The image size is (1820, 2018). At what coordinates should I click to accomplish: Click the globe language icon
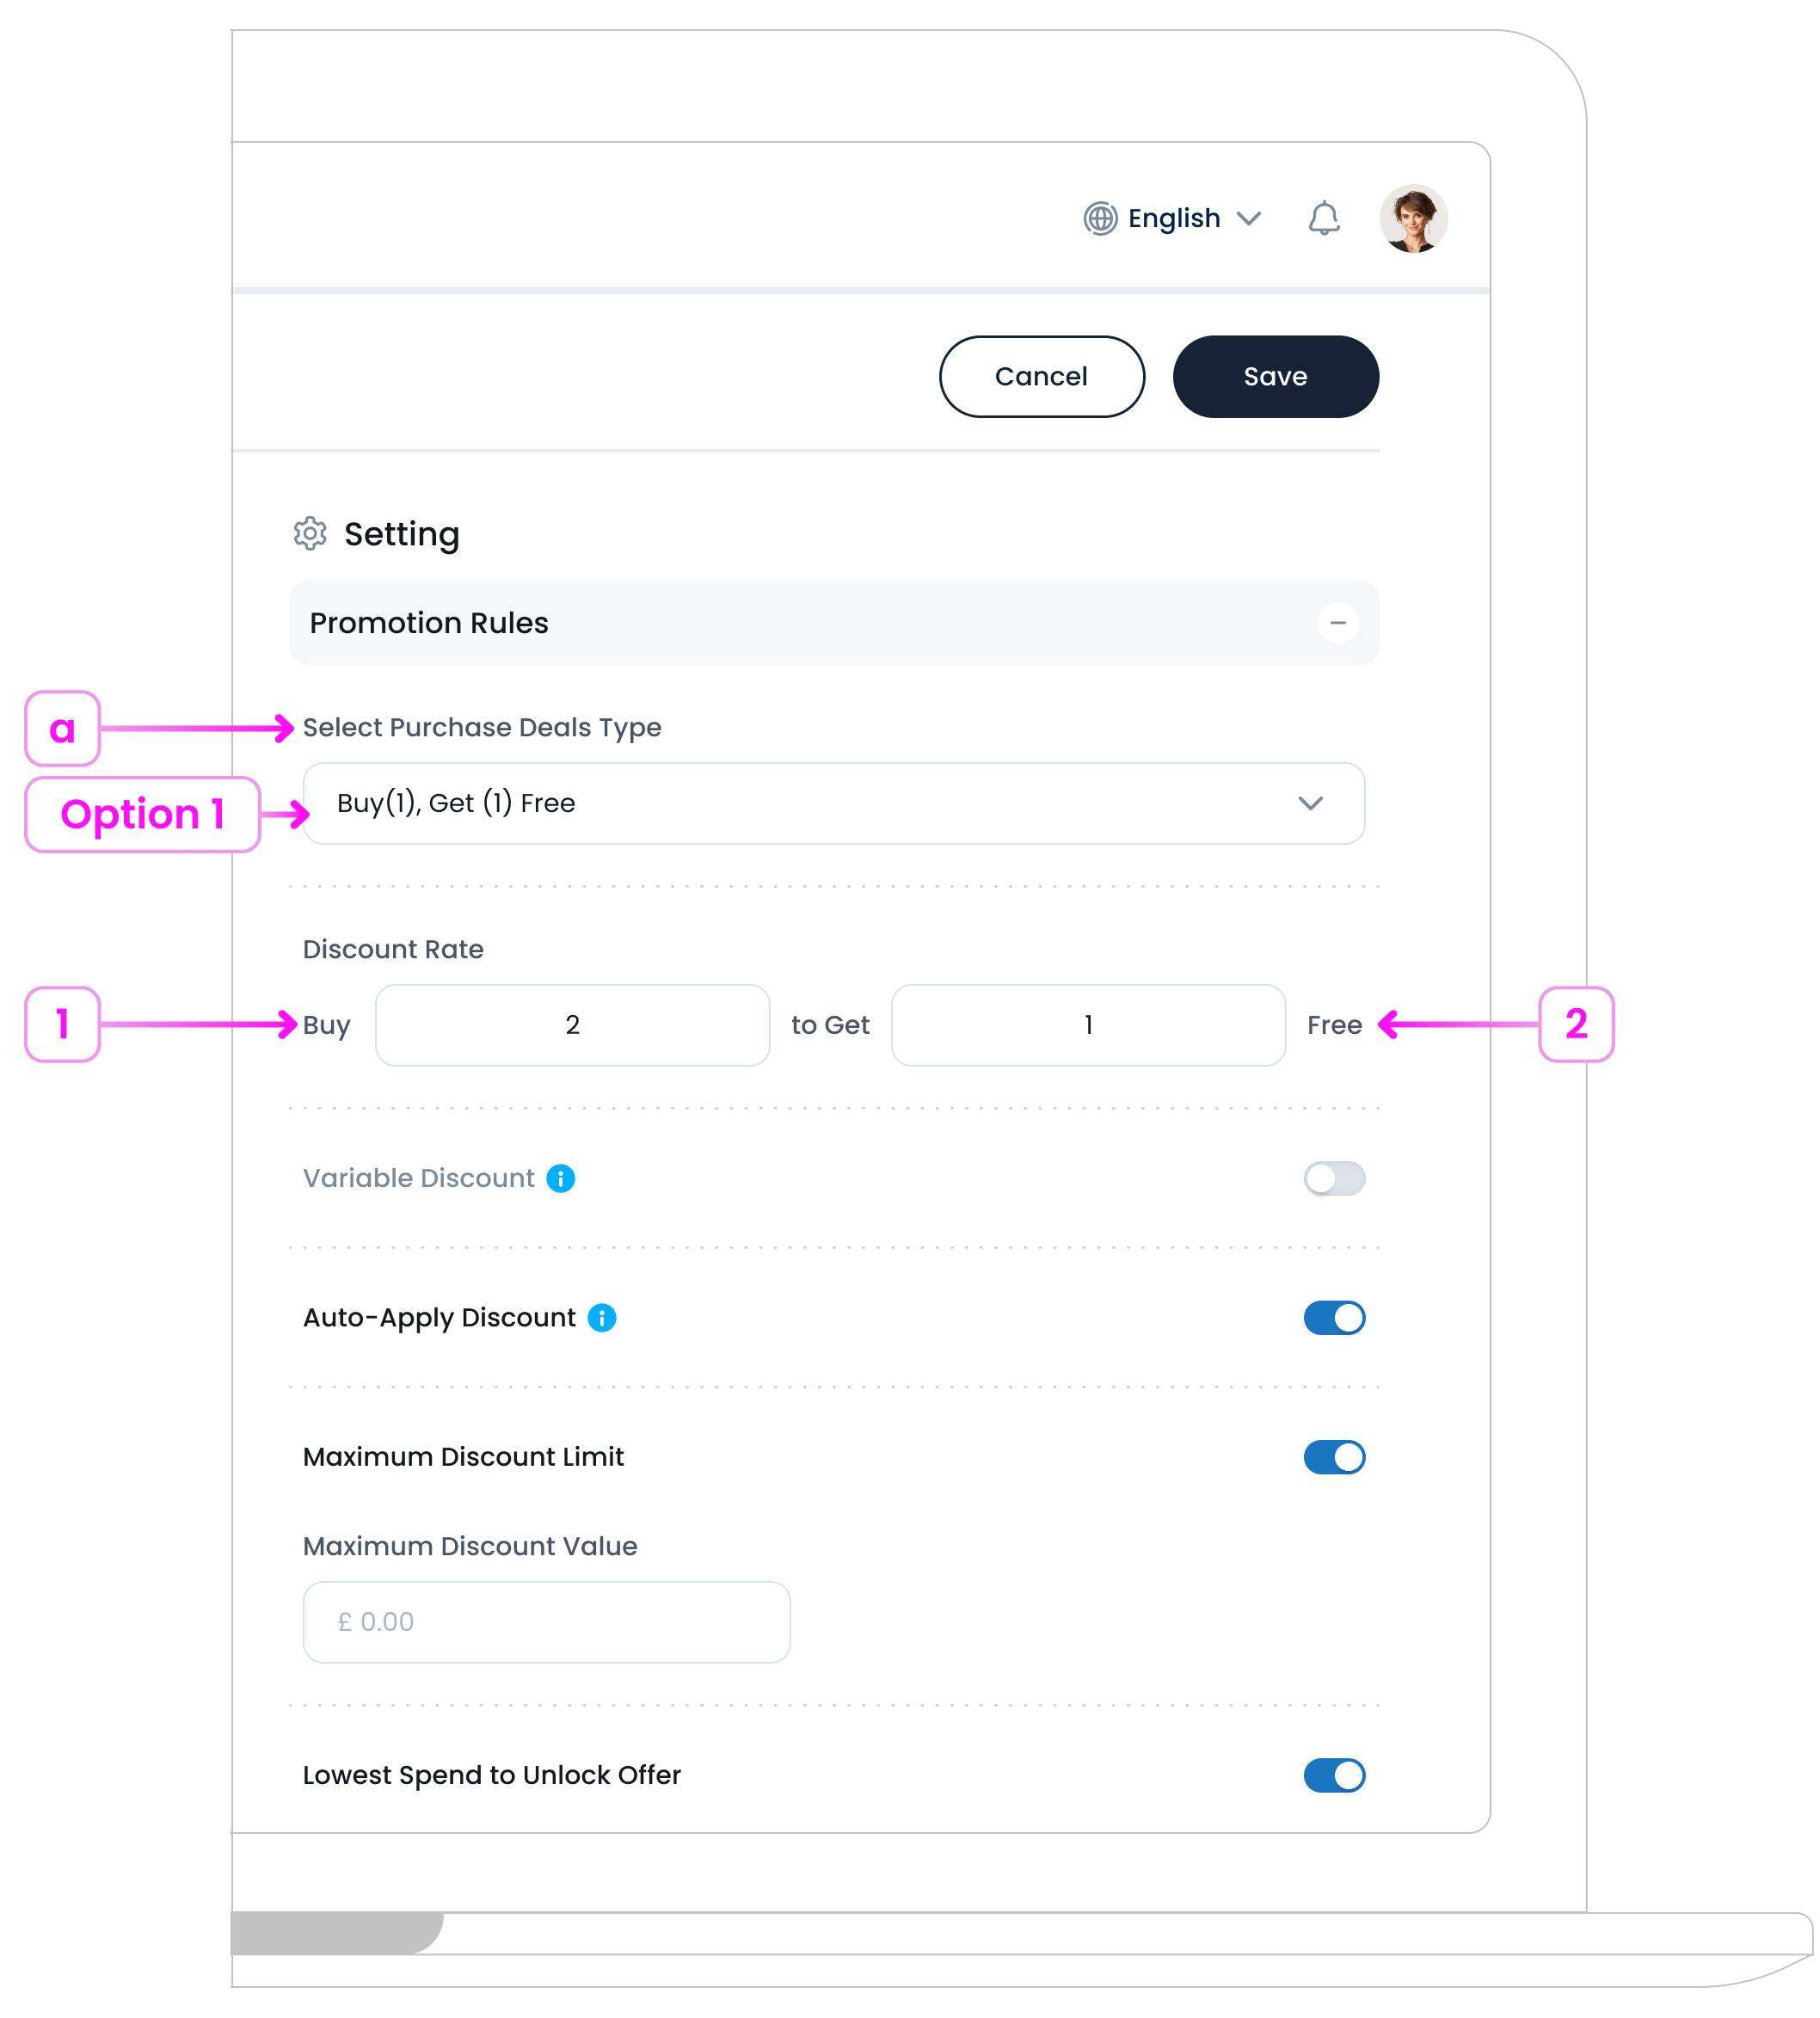1100,218
